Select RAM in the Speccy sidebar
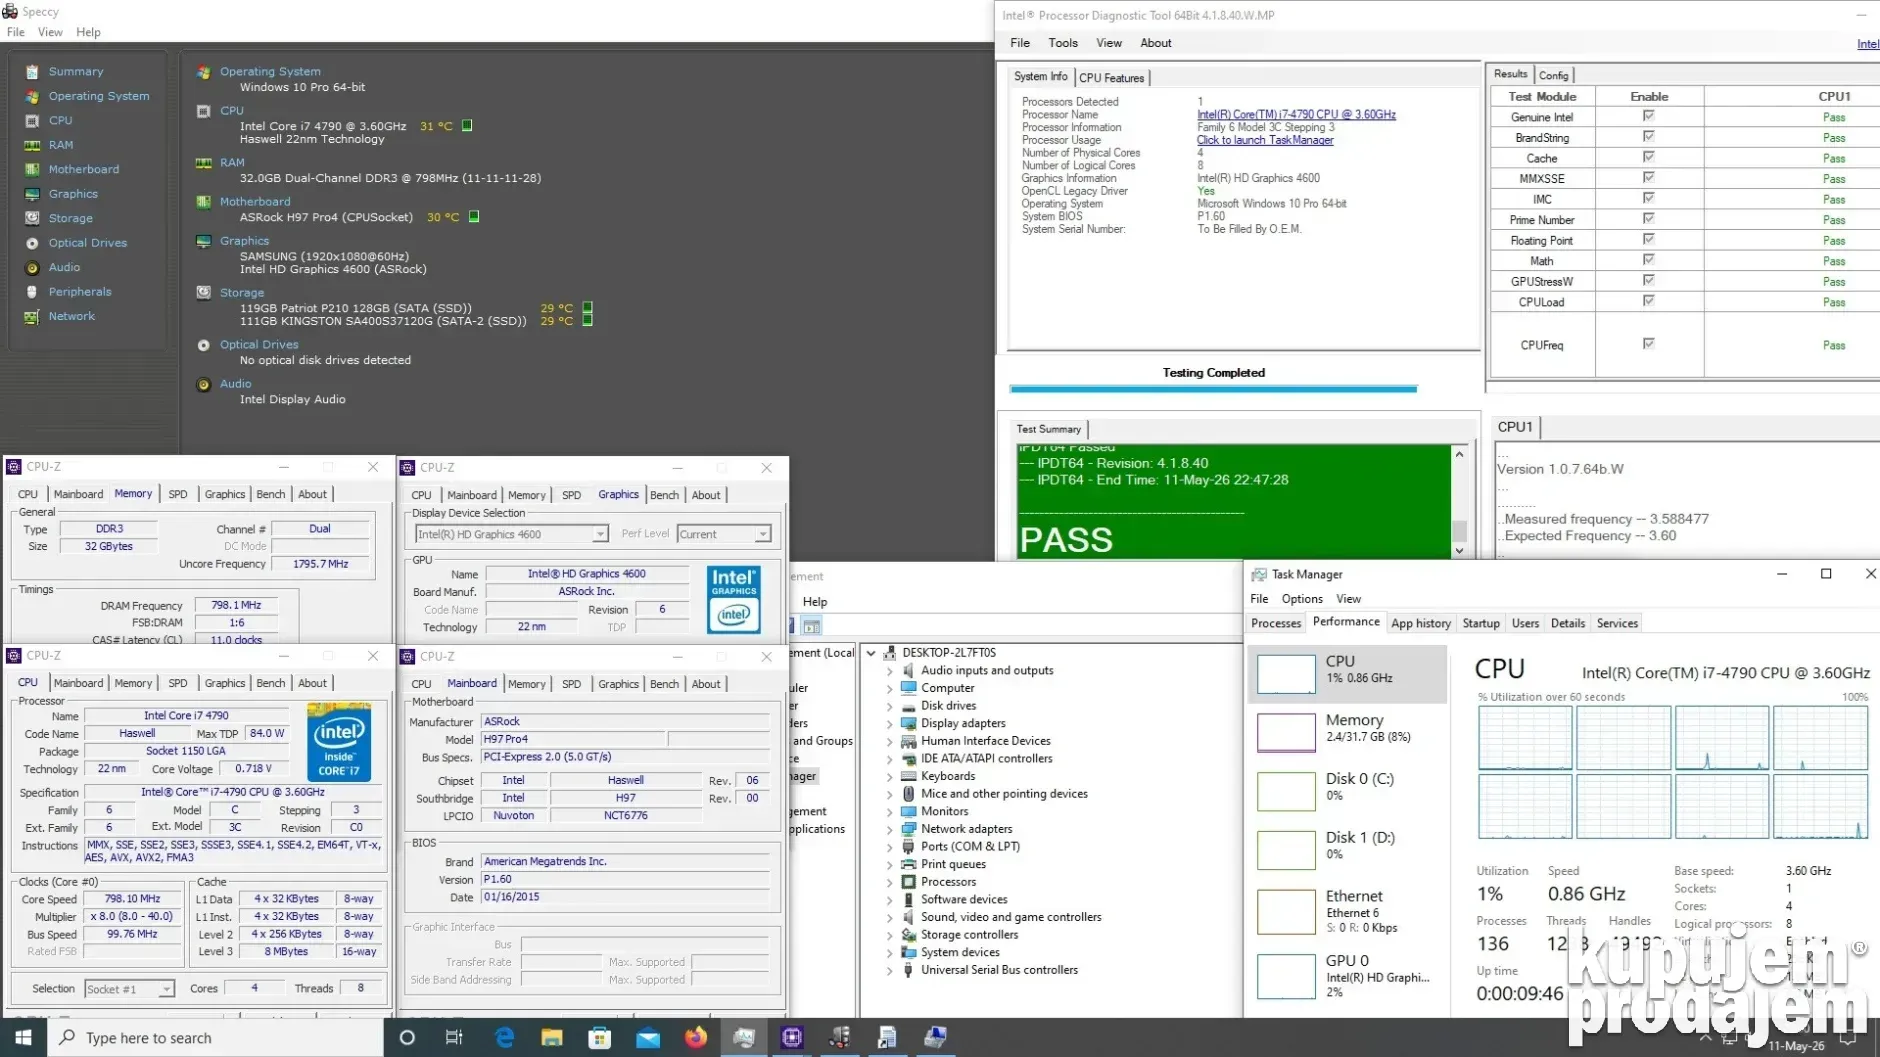The width and height of the screenshot is (1880, 1057). tap(61, 145)
